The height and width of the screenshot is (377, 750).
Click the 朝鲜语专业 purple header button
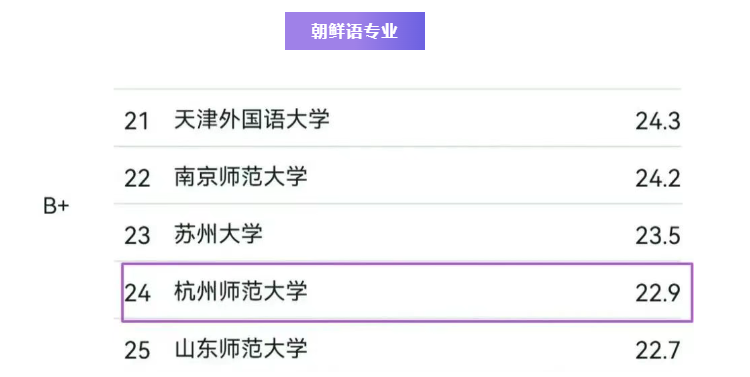354,31
